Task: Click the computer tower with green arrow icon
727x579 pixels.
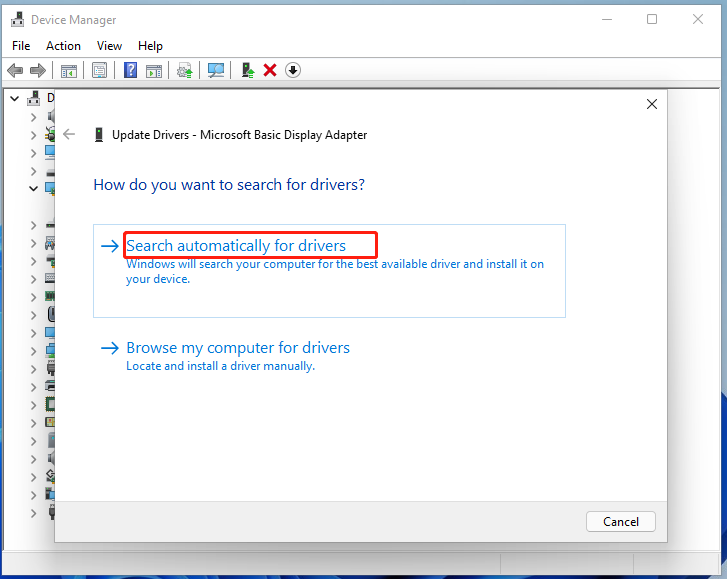Action: 248,70
